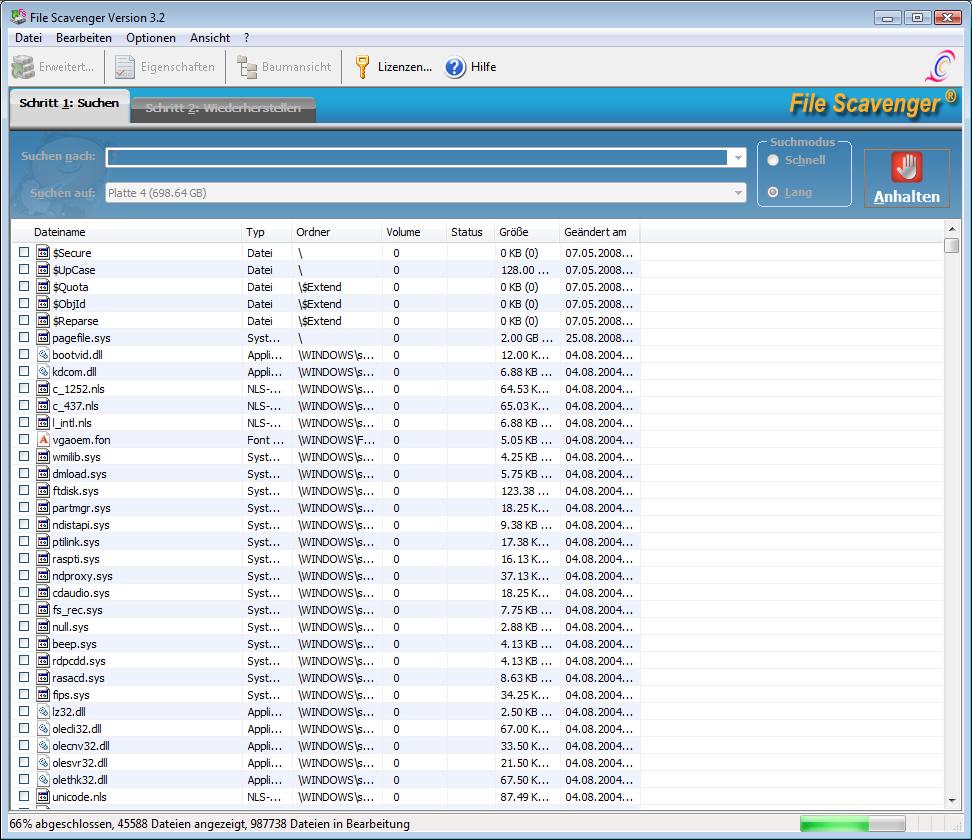Open the ? help menu
The height and width of the screenshot is (840, 972).
(x=247, y=38)
